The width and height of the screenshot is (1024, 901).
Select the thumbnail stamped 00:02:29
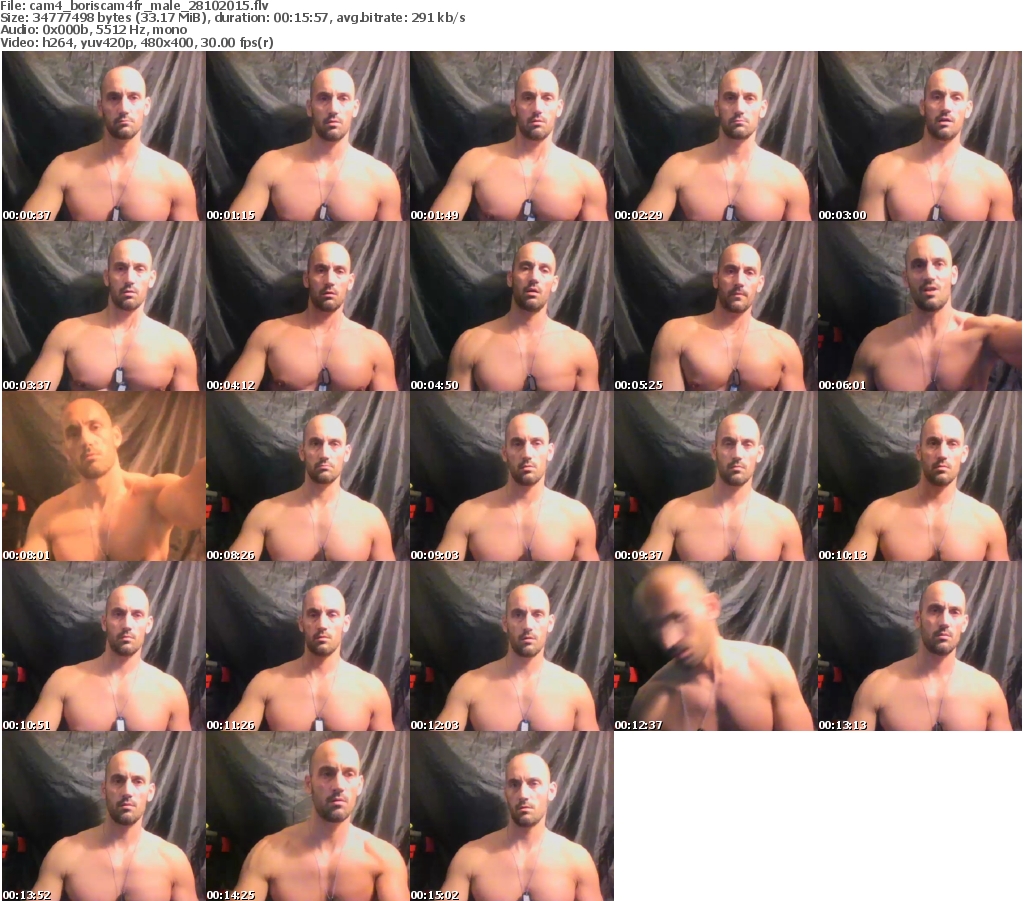coord(716,136)
